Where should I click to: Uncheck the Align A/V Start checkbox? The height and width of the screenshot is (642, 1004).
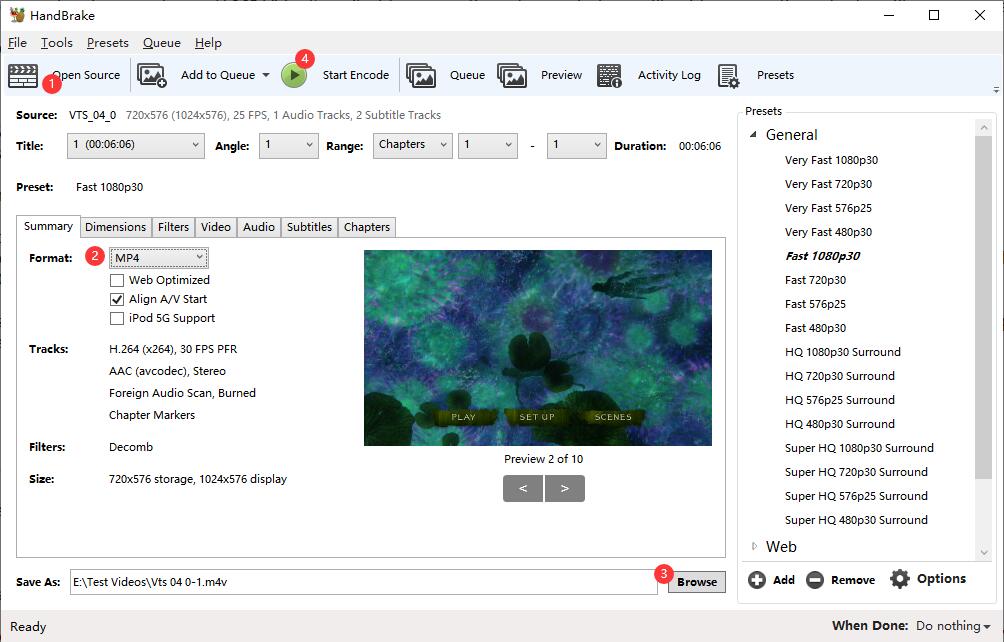click(x=117, y=300)
